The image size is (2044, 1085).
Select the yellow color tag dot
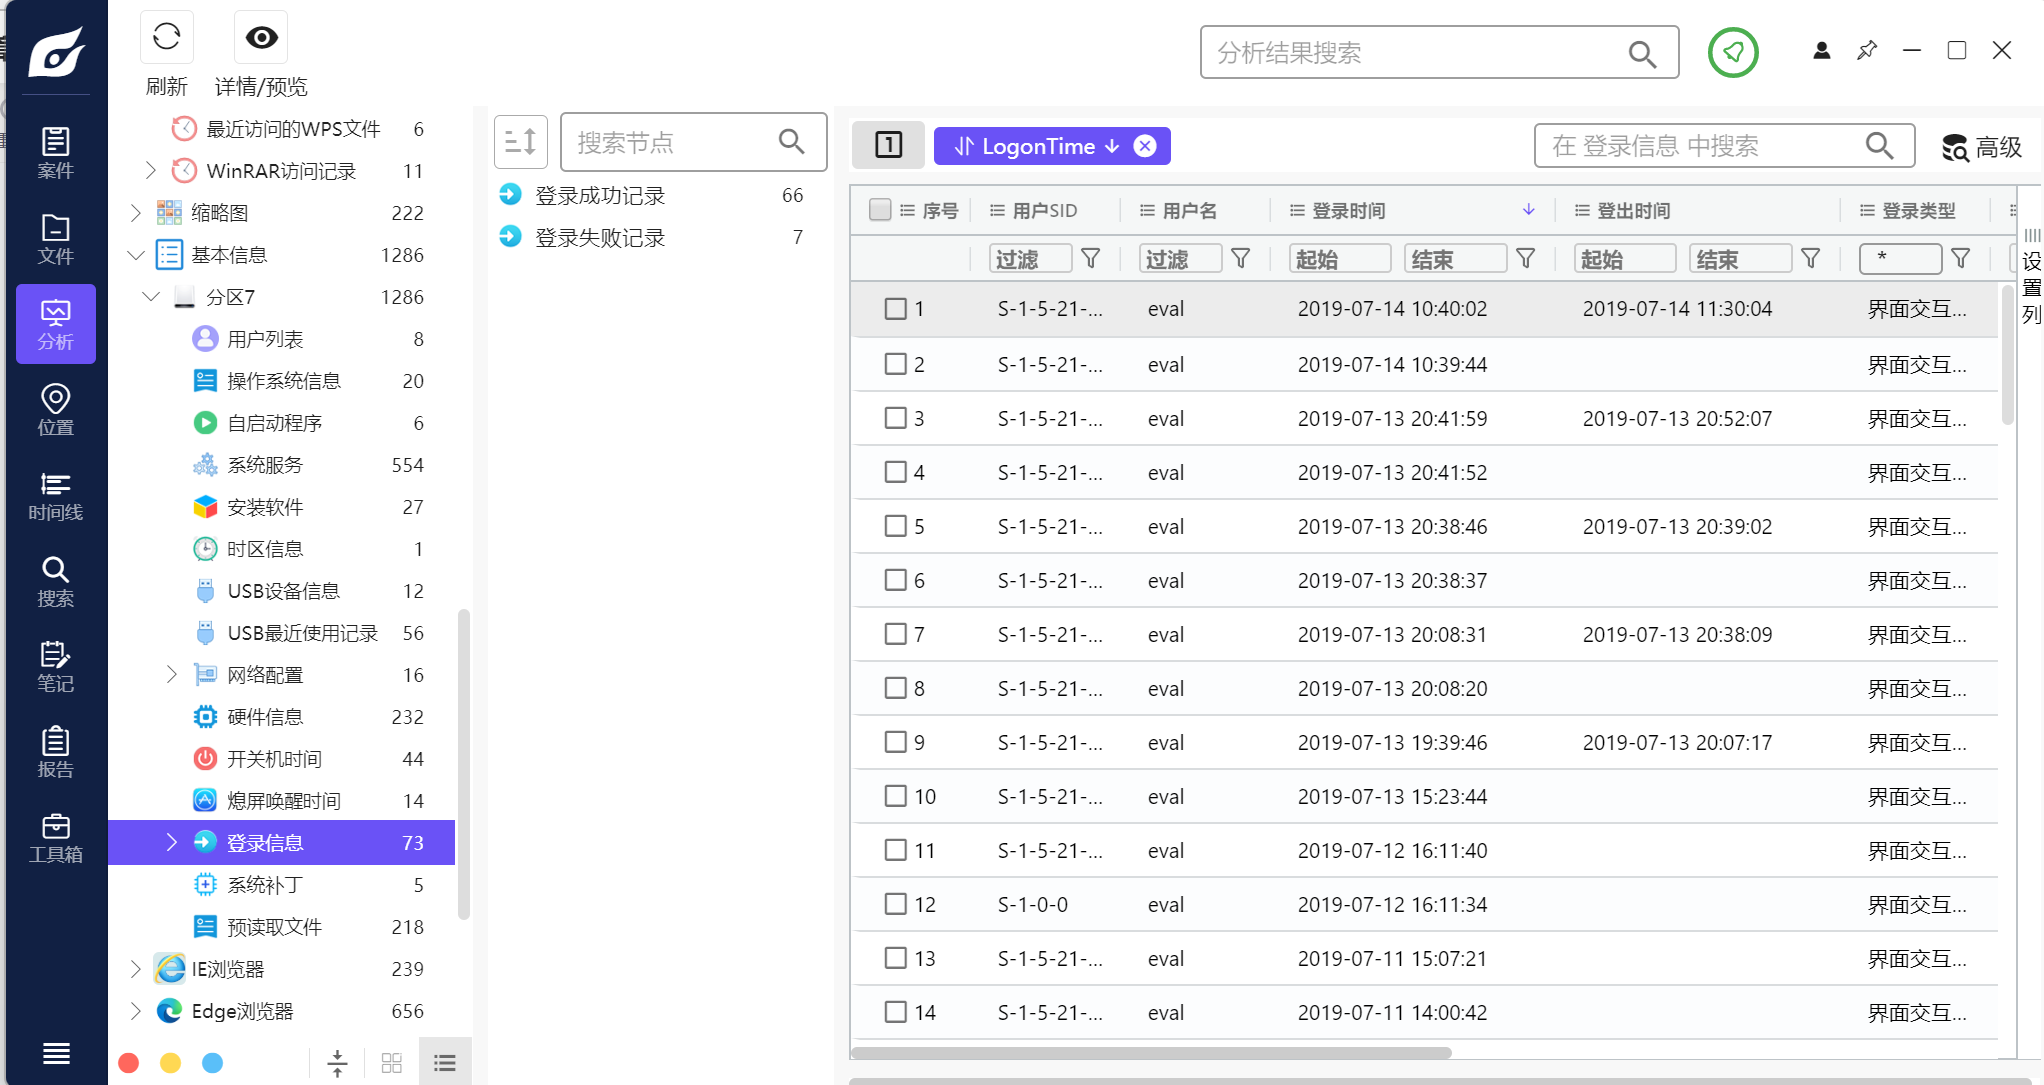coord(171,1062)
